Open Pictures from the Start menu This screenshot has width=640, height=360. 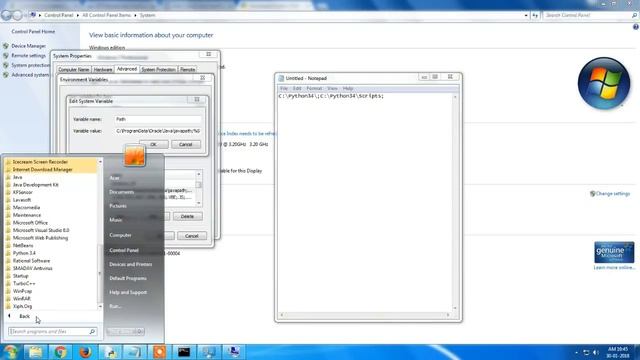(x=118, y=206)
